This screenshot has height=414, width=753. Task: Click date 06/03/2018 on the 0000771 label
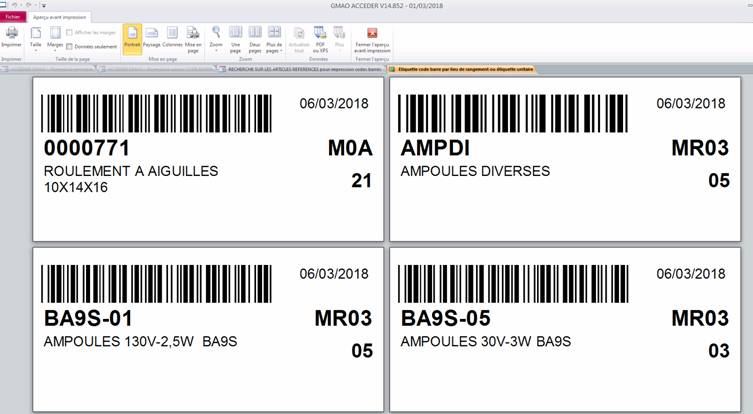click(334, 103)
